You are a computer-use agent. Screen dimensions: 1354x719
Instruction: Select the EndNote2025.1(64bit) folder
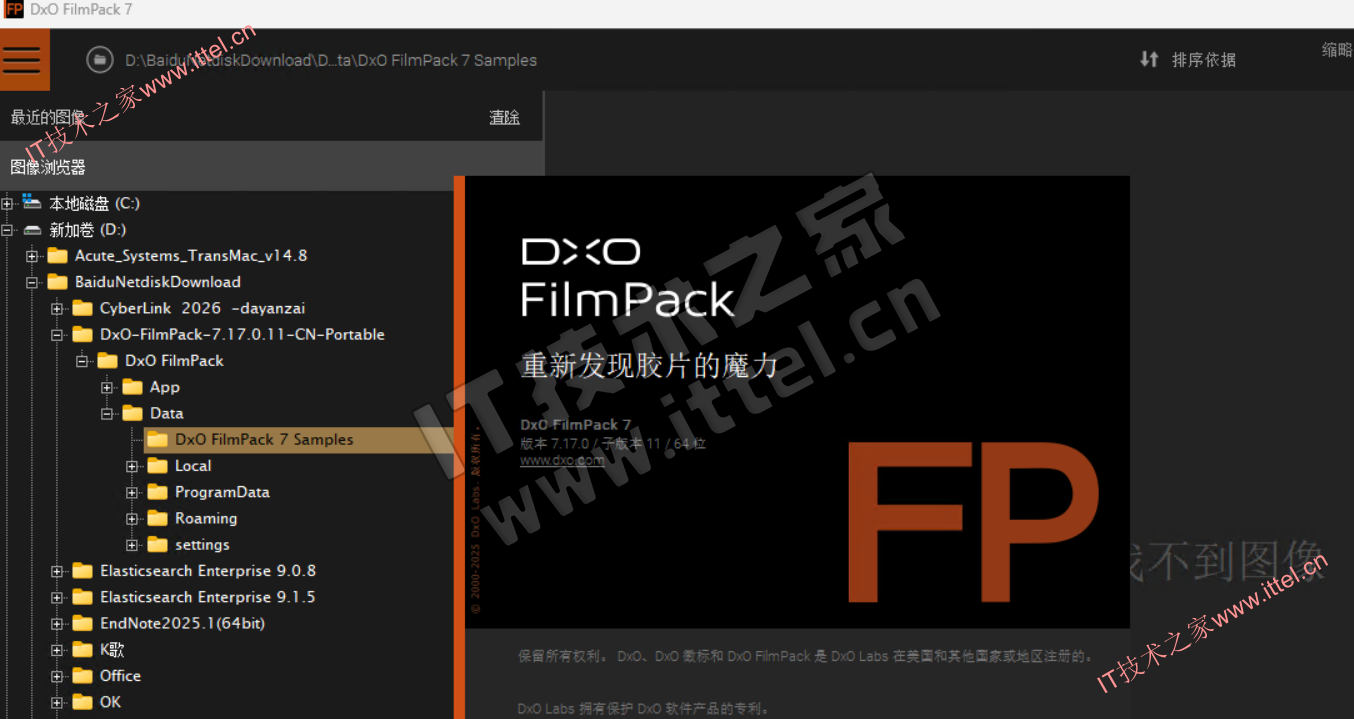click(x=182, y=623)
